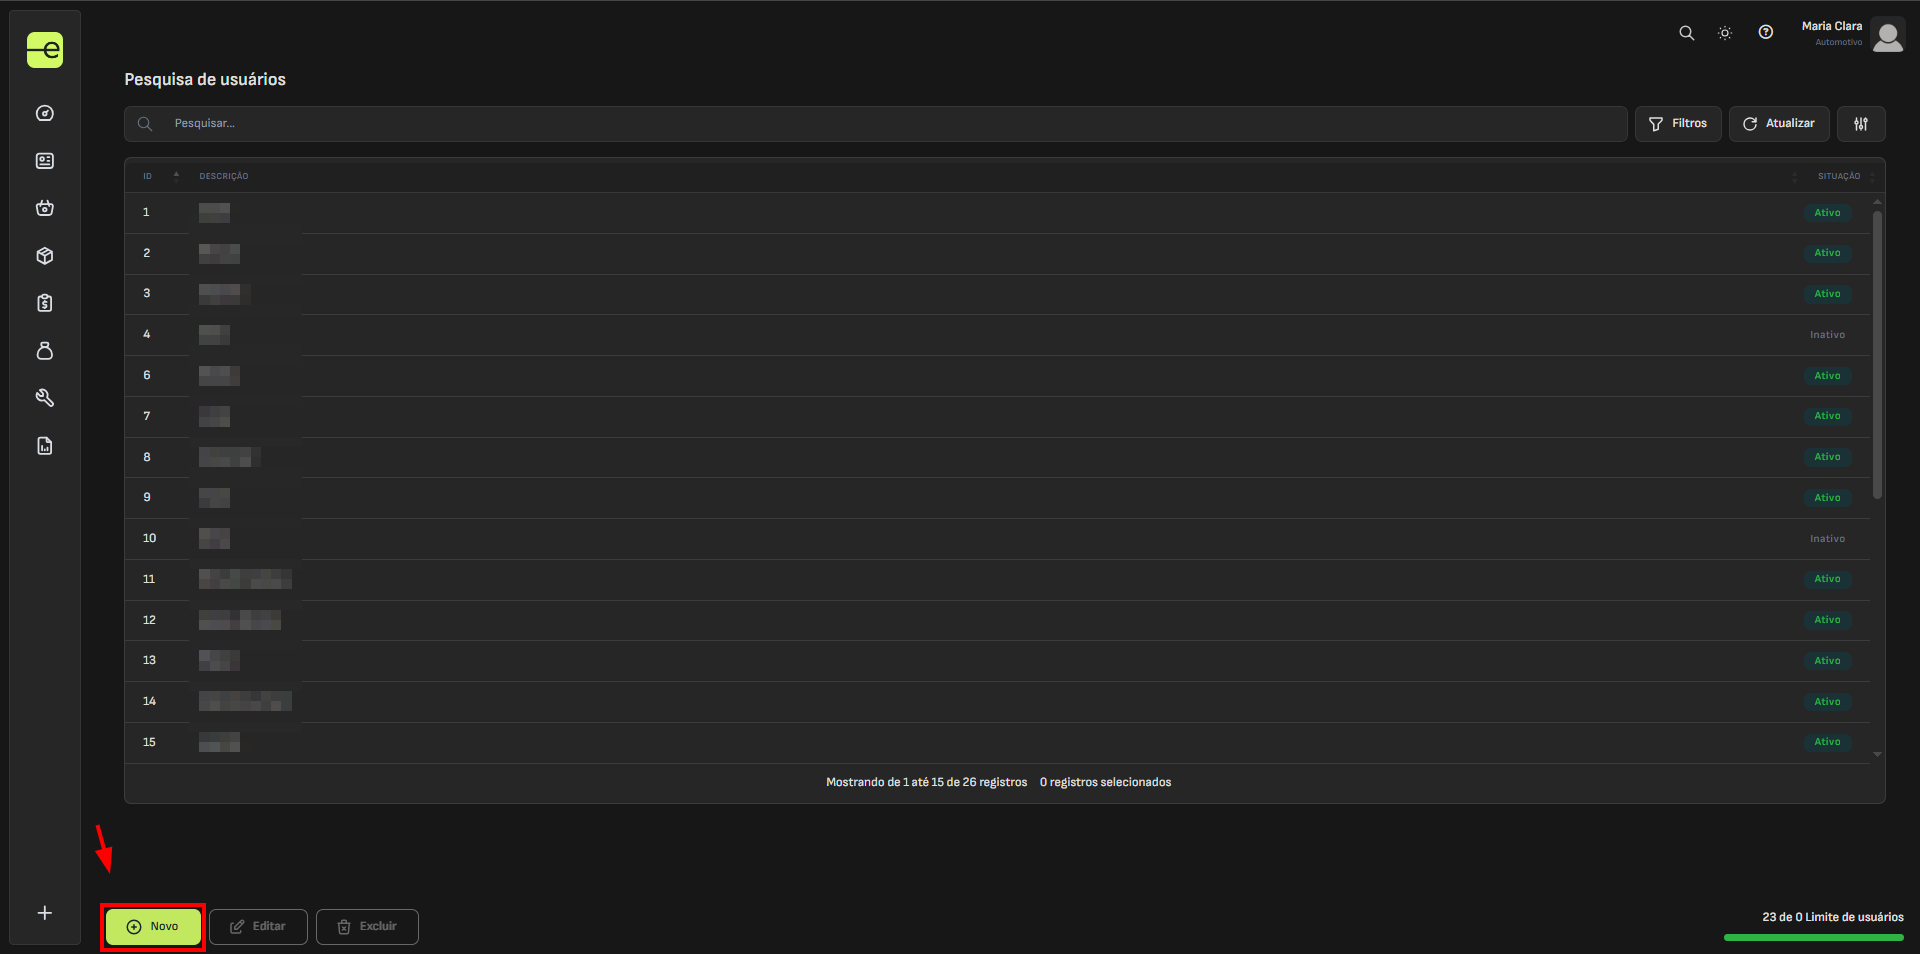Open the ID card registrations sidebar icon
The height and width of the screenshot is (954, 1920).
click(x=45, y=161)
